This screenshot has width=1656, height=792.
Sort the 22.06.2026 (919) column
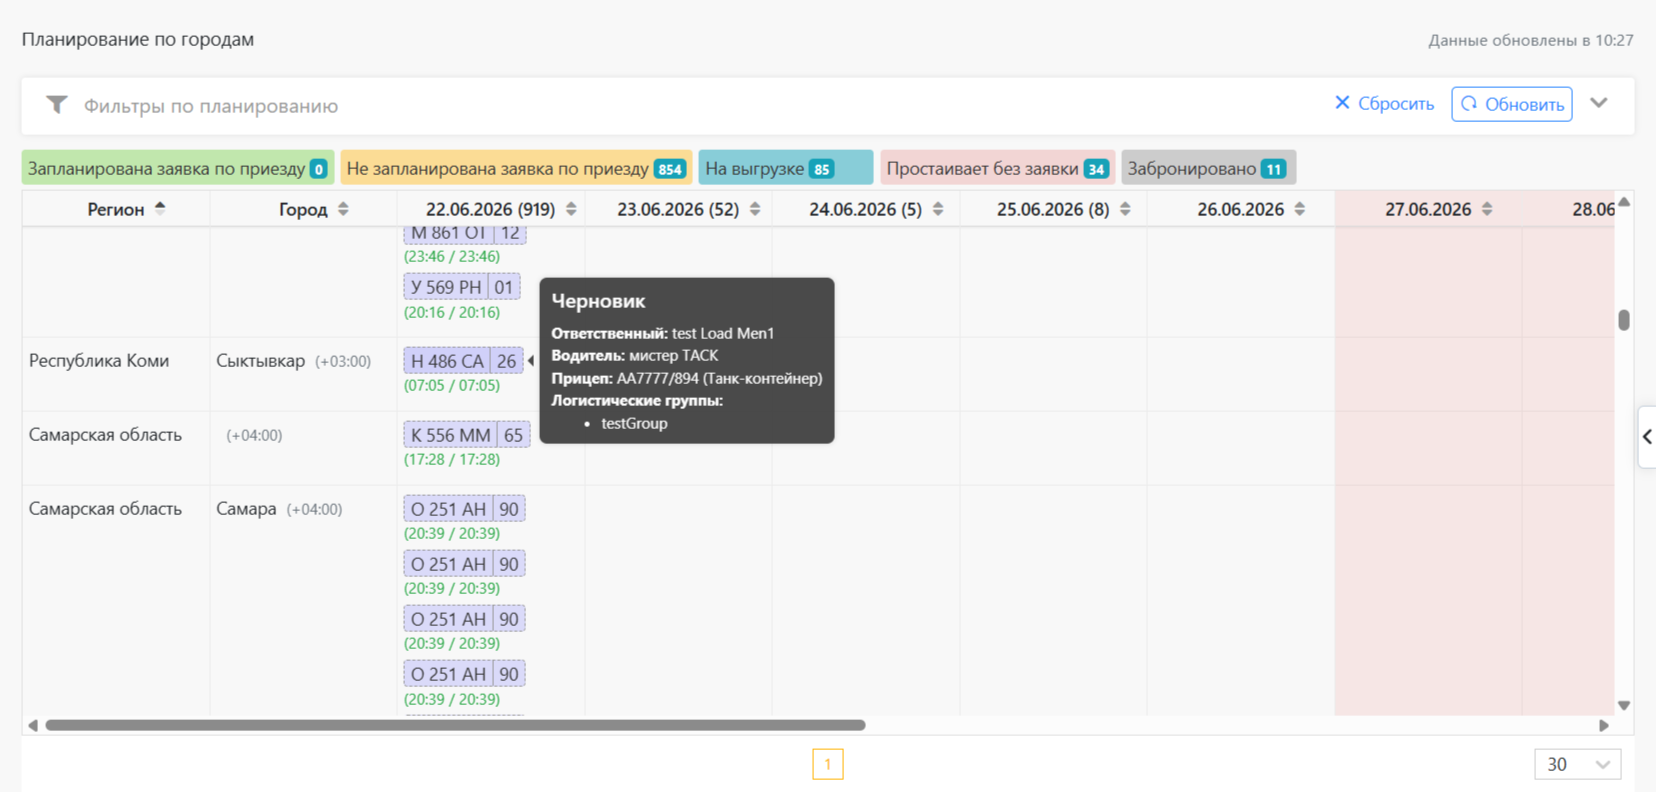click(571, 209)
